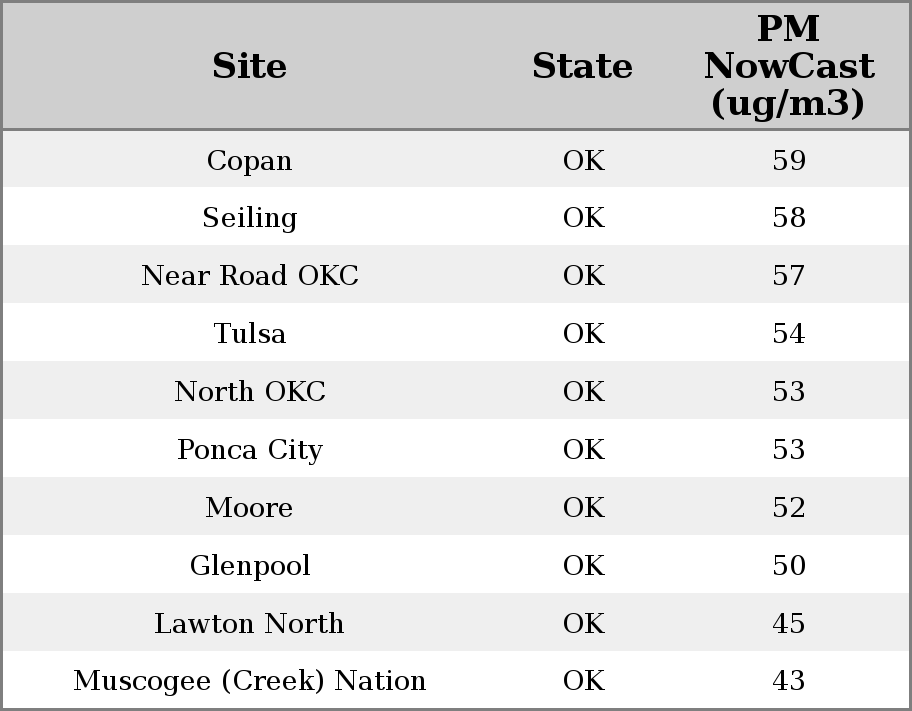Viewport: 912px width, 711px height.
Task: Select the Glenpool site cell
Action: click(x=249, y=566)
